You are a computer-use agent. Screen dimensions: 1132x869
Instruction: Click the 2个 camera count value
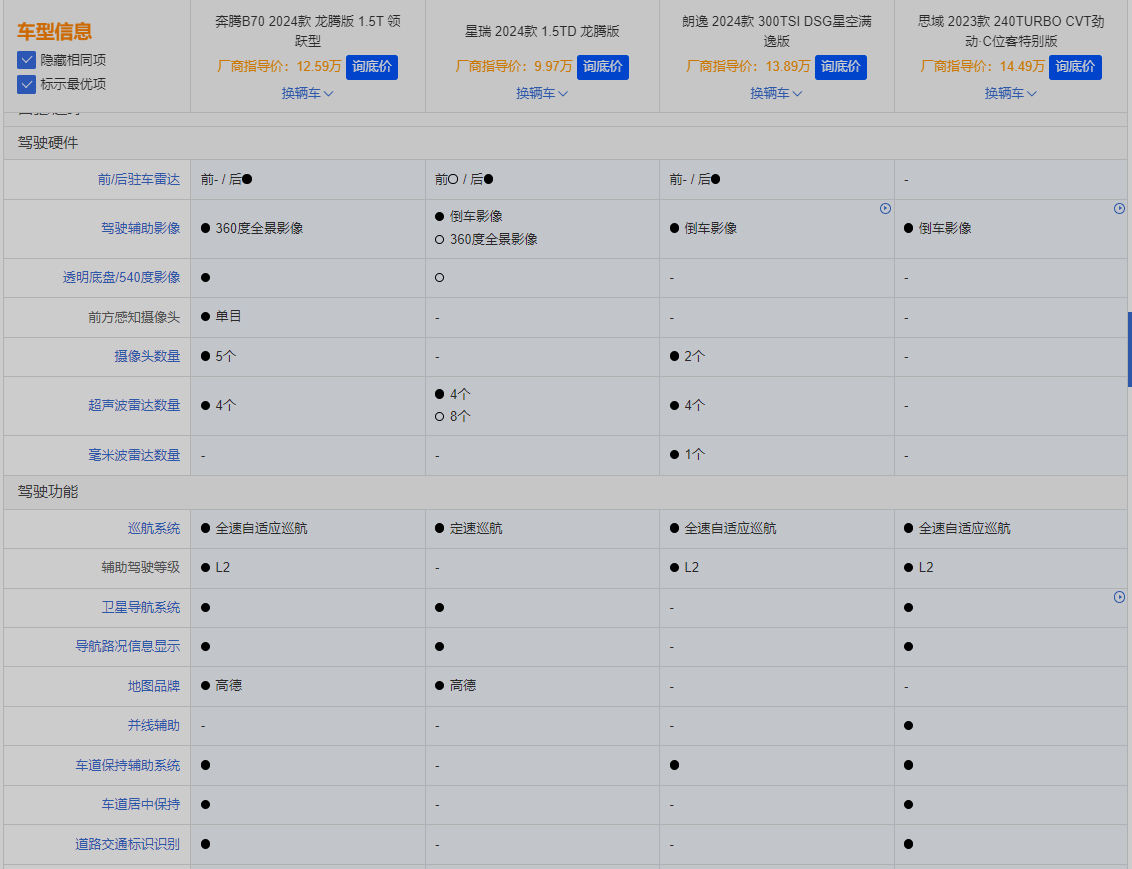(695, 356)
